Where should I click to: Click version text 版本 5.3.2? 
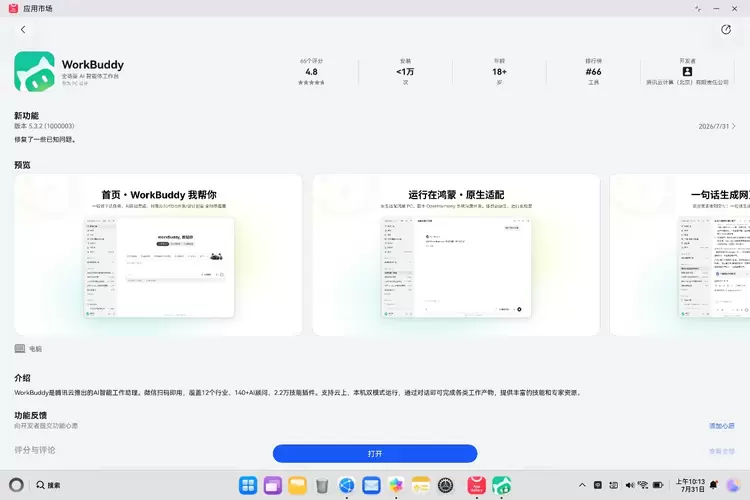(x=44, y=126)
